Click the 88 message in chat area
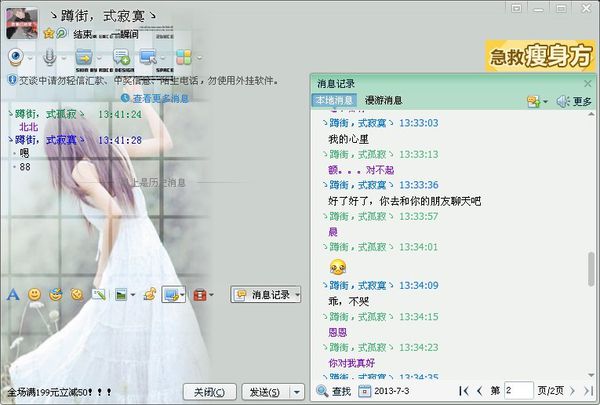The image size is (600, 405). tap(25, 167)
